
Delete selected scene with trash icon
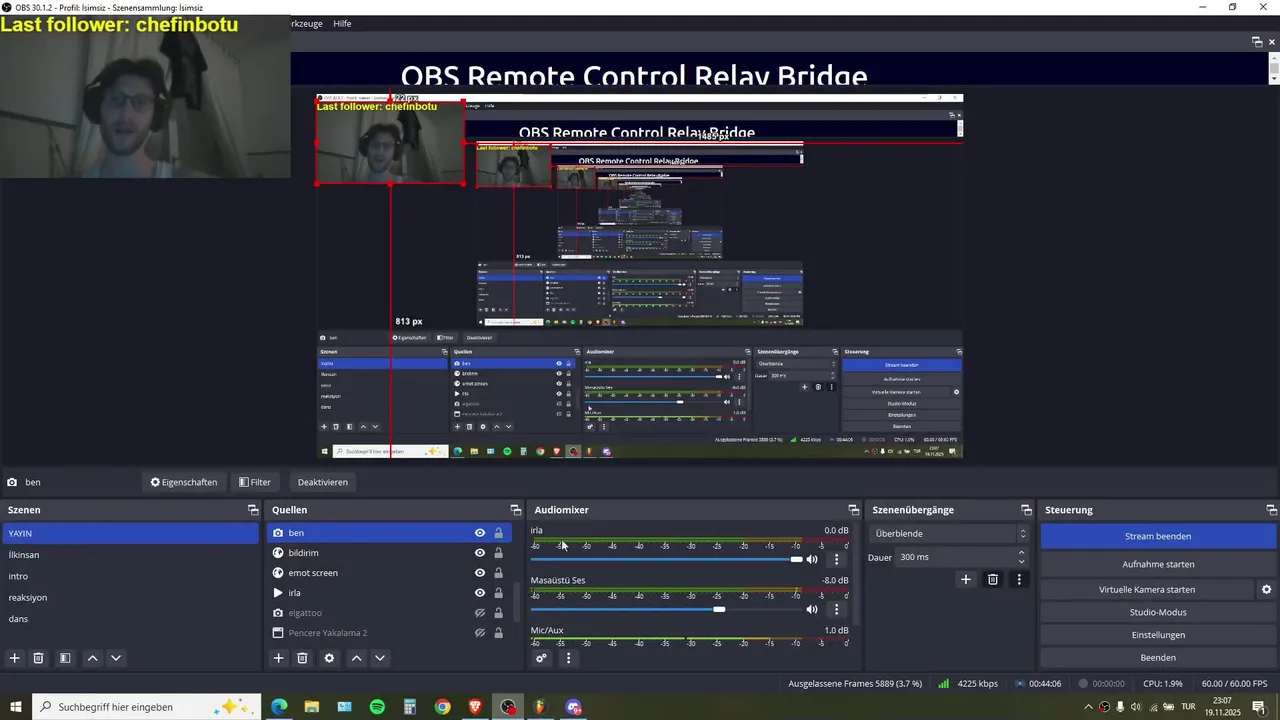pos(38,658)
